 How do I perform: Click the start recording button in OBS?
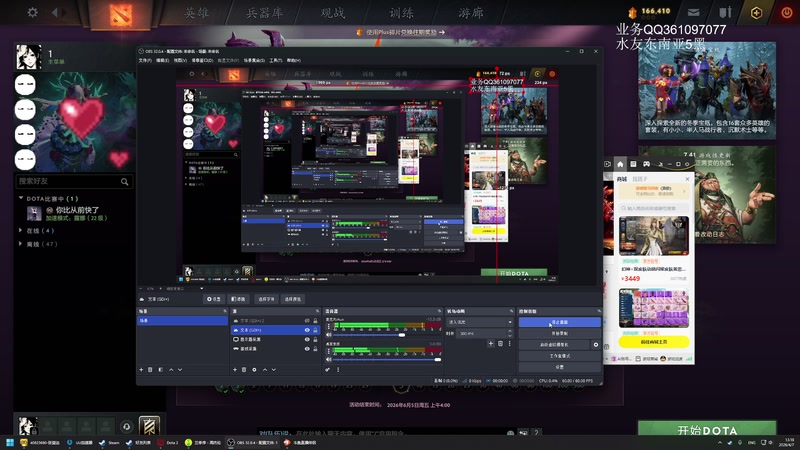[559, 333]
